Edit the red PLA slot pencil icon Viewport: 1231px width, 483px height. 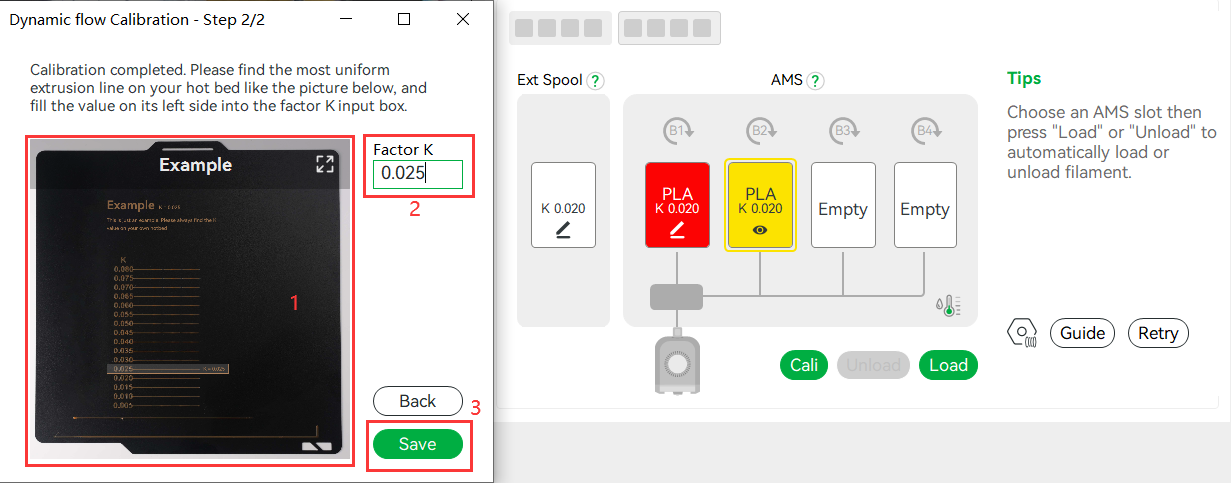pos(677,231)
